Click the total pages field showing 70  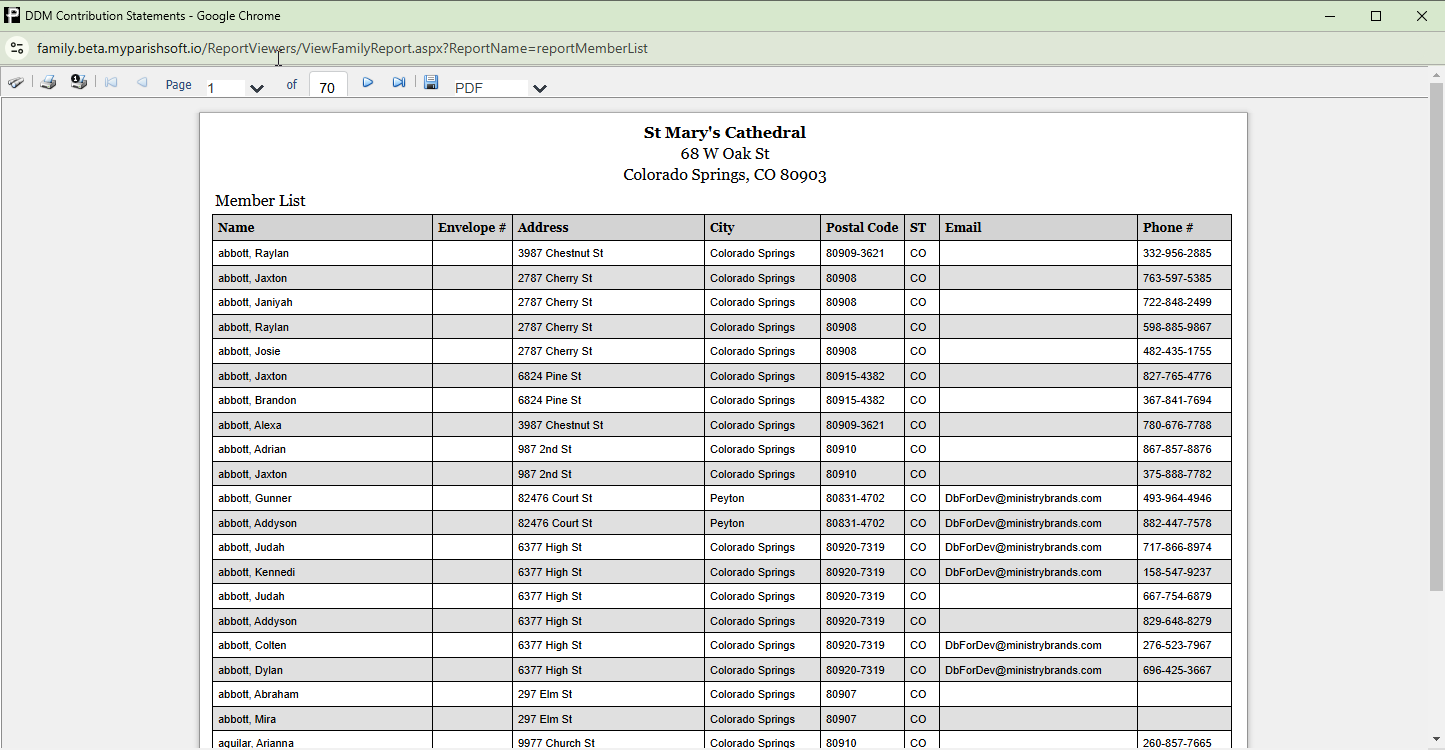pyautogui.click(x=328, y=87)
